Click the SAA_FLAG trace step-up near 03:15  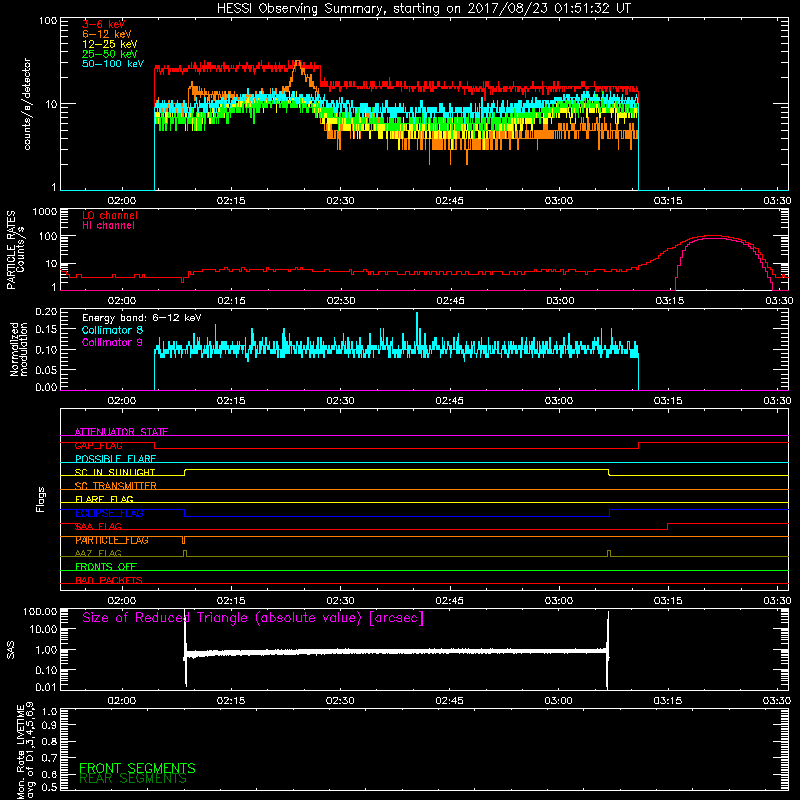click(x=668, y=526)
